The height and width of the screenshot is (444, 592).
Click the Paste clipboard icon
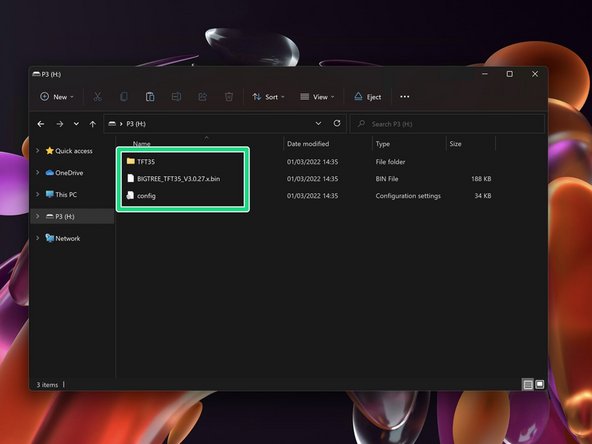coord(150,97)
